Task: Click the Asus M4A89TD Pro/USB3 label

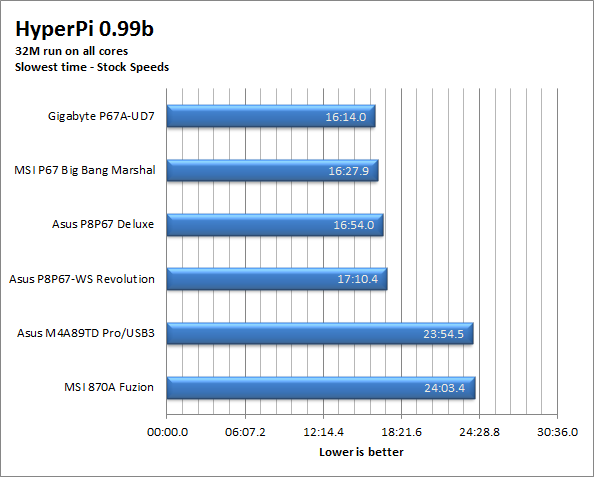Action: point(86,333)
